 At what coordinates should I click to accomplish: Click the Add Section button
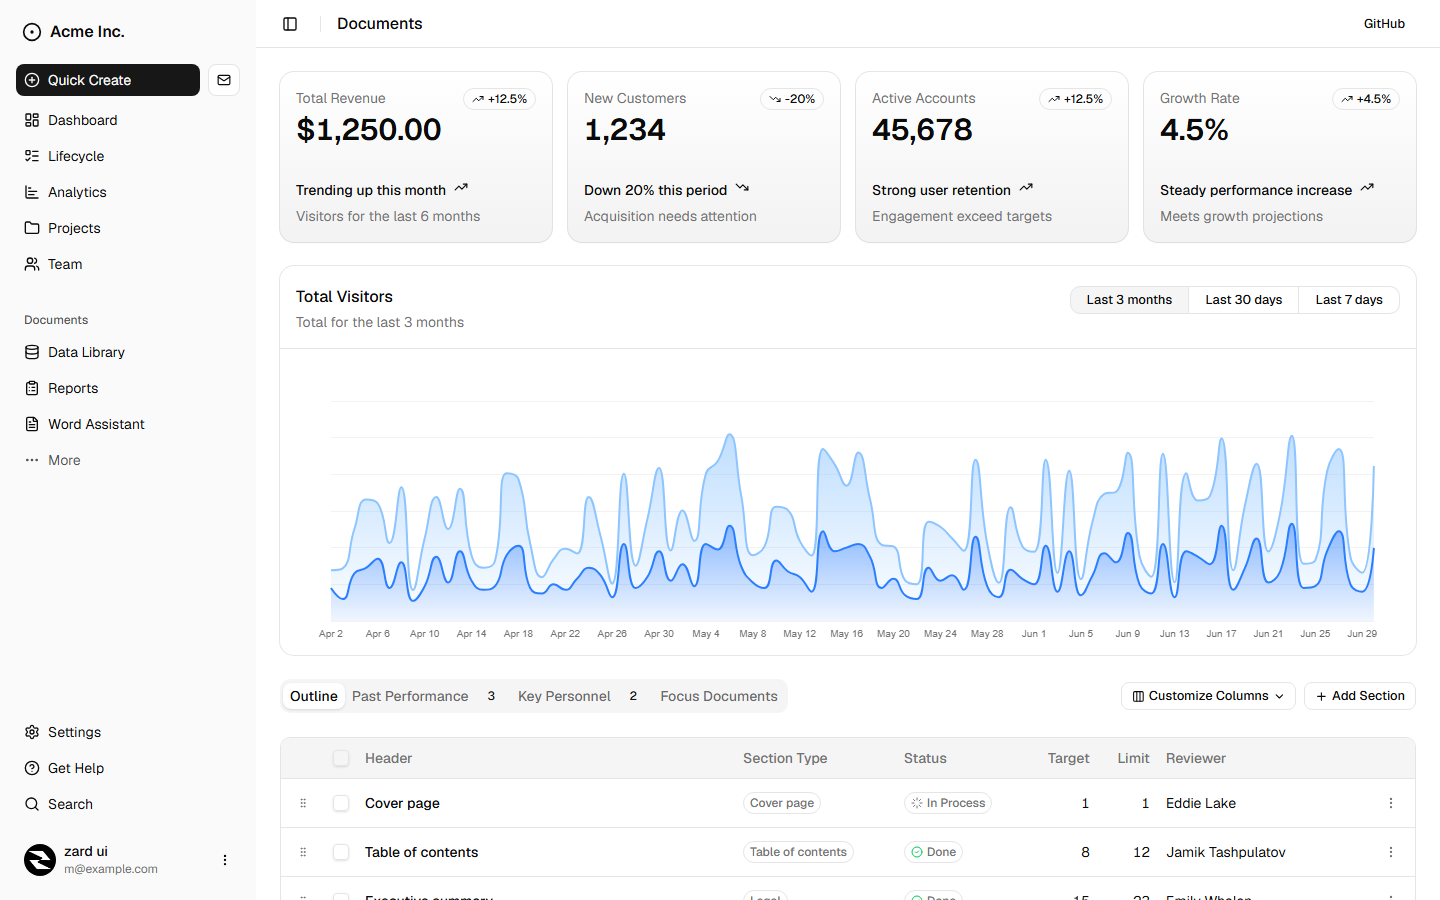(x=1360, y=696)
